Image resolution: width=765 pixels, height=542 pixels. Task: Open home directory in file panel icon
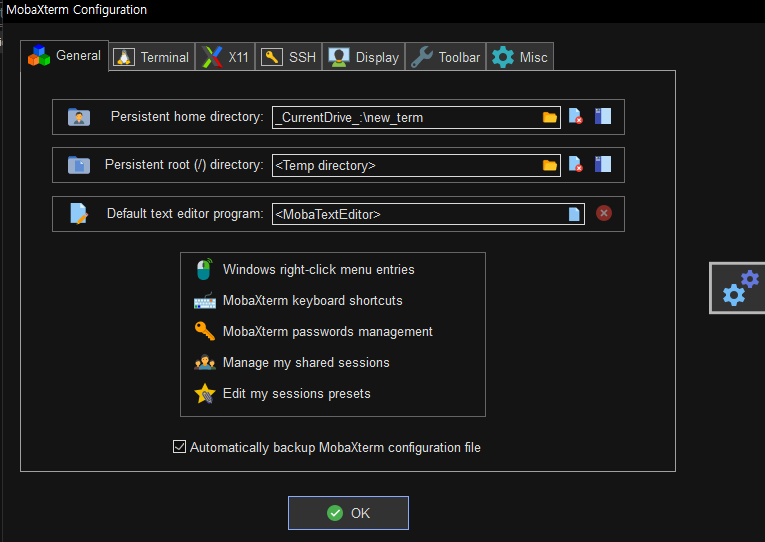click(x=603, y=117)
